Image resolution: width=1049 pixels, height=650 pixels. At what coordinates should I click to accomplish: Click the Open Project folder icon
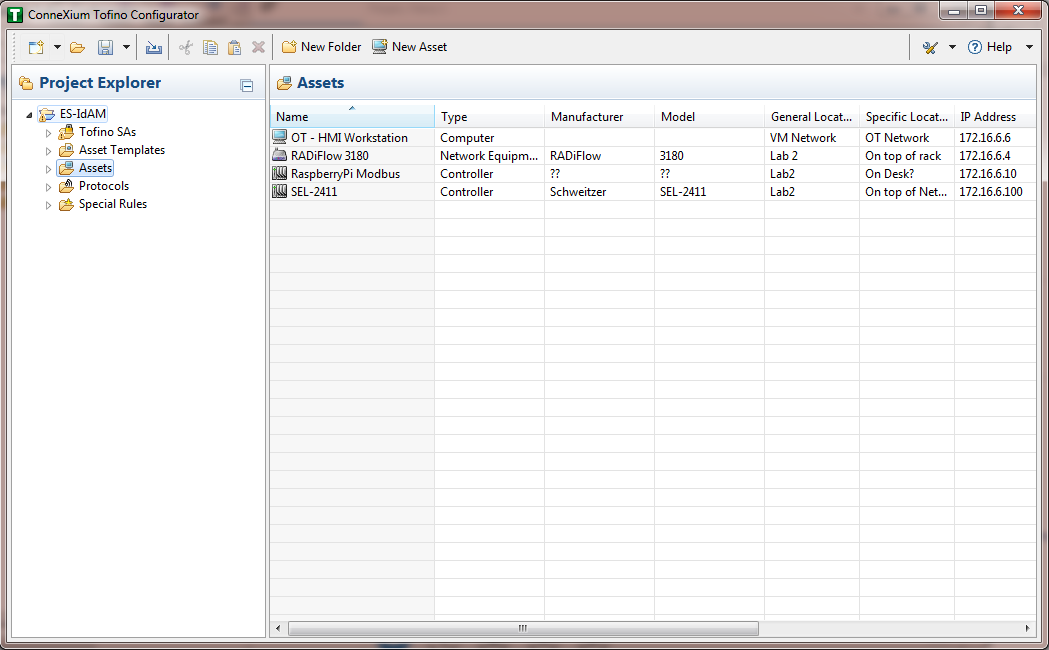pyautogui.click(x=78, y=47)
